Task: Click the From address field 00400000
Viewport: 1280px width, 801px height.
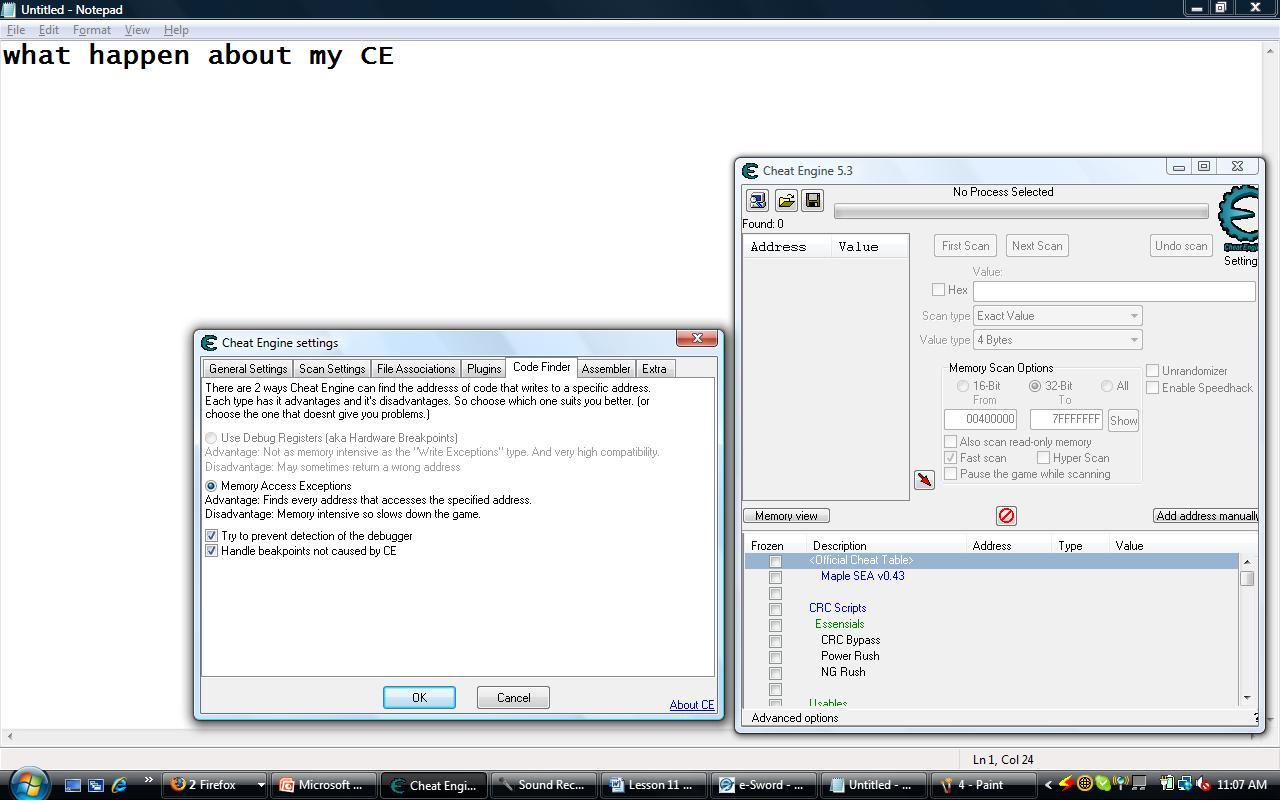Action: tap(980, 420)
